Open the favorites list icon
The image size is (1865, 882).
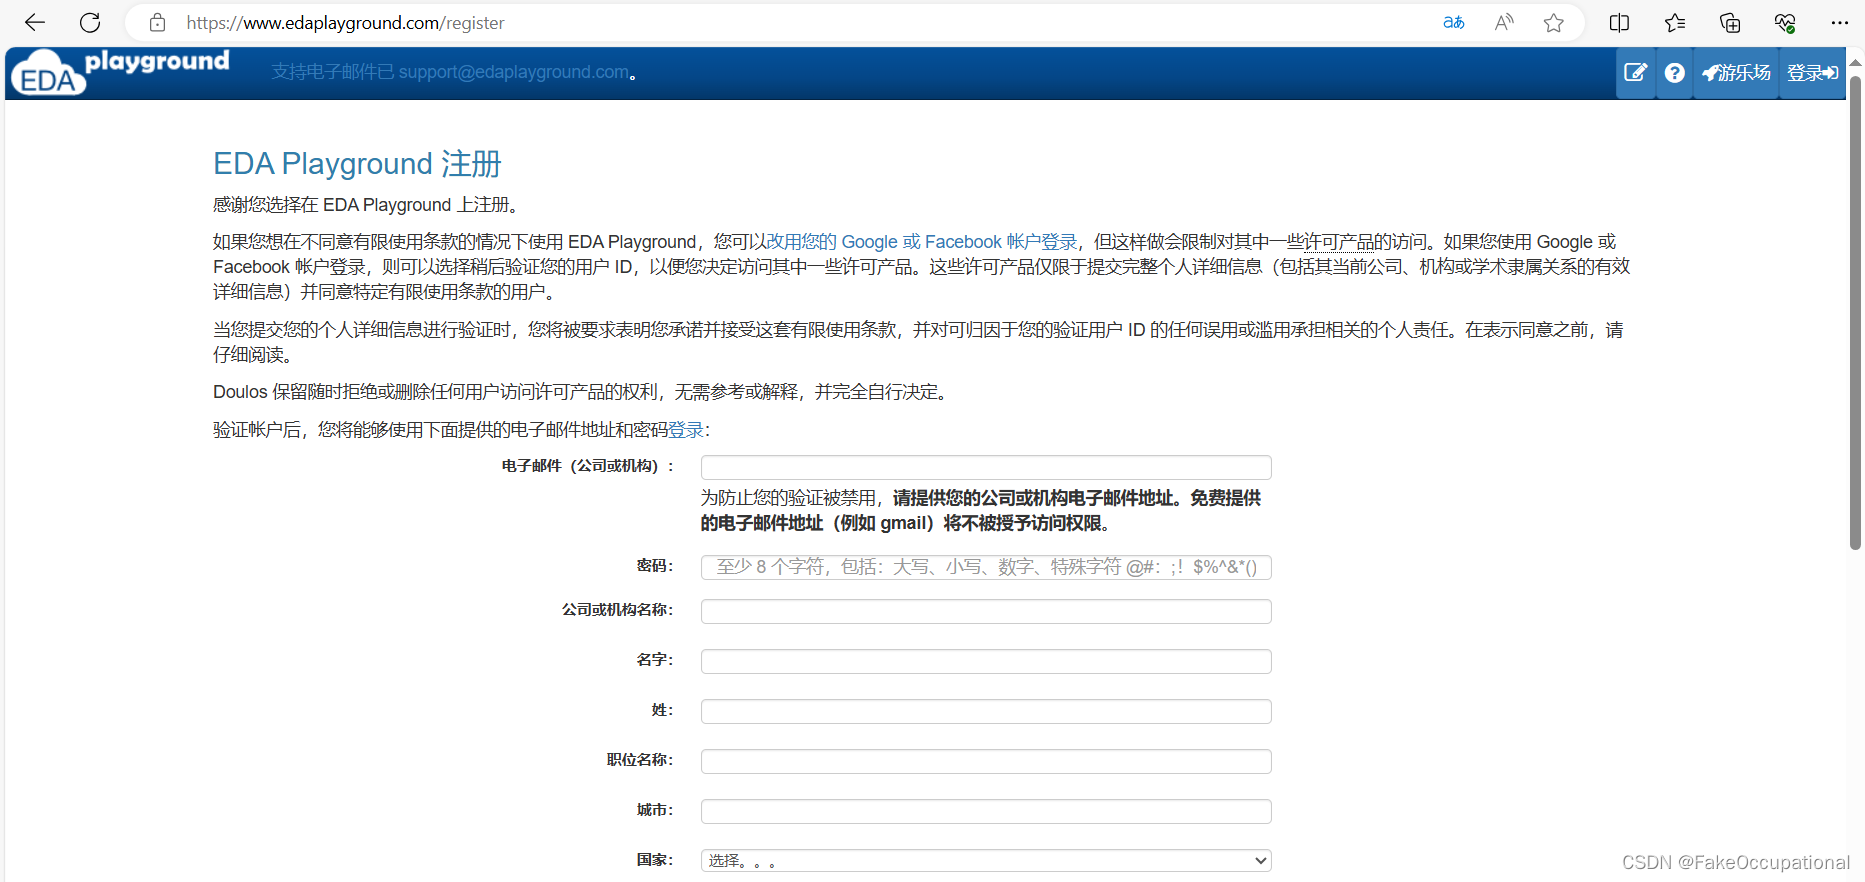(x=1675, y=22)
